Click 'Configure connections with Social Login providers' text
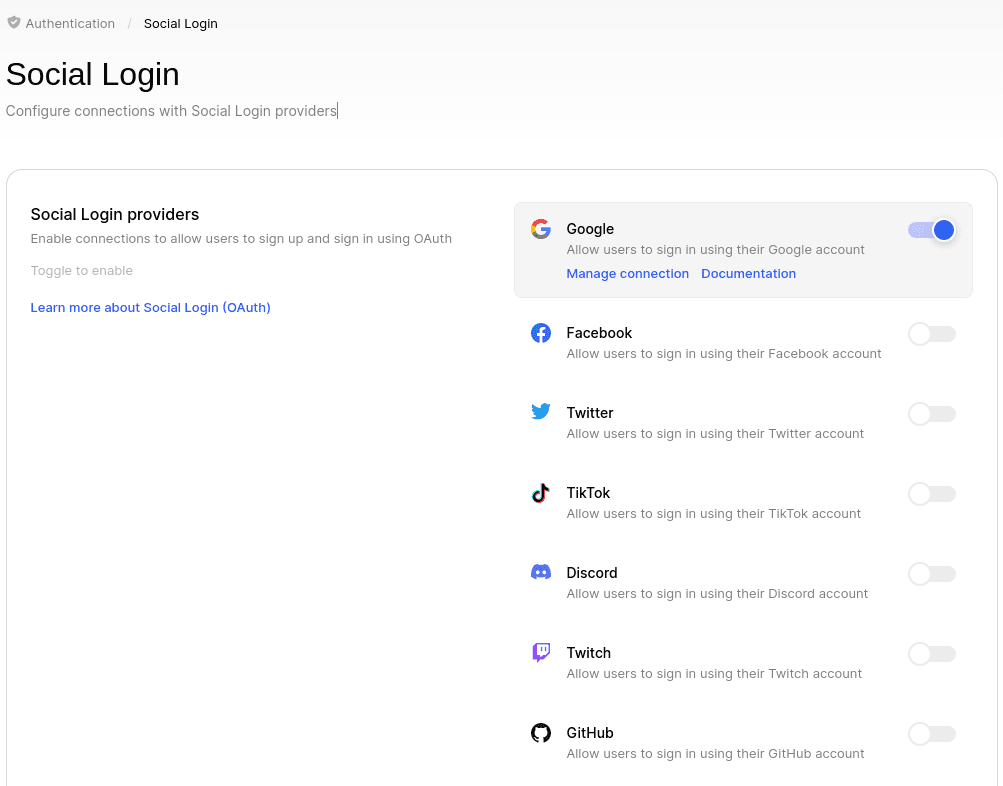 (x=171, y=111)
